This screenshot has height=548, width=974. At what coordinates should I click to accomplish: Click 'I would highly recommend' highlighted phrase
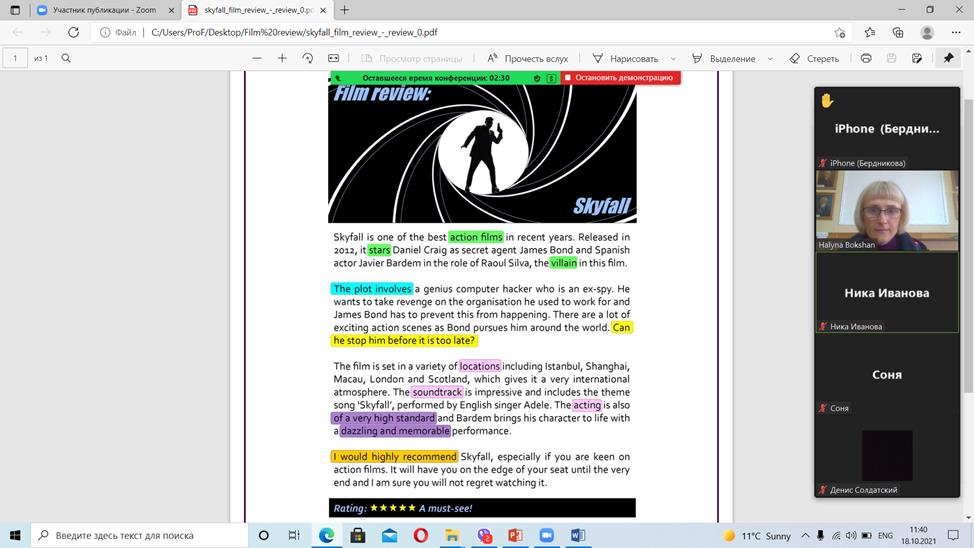coord(394,457)
